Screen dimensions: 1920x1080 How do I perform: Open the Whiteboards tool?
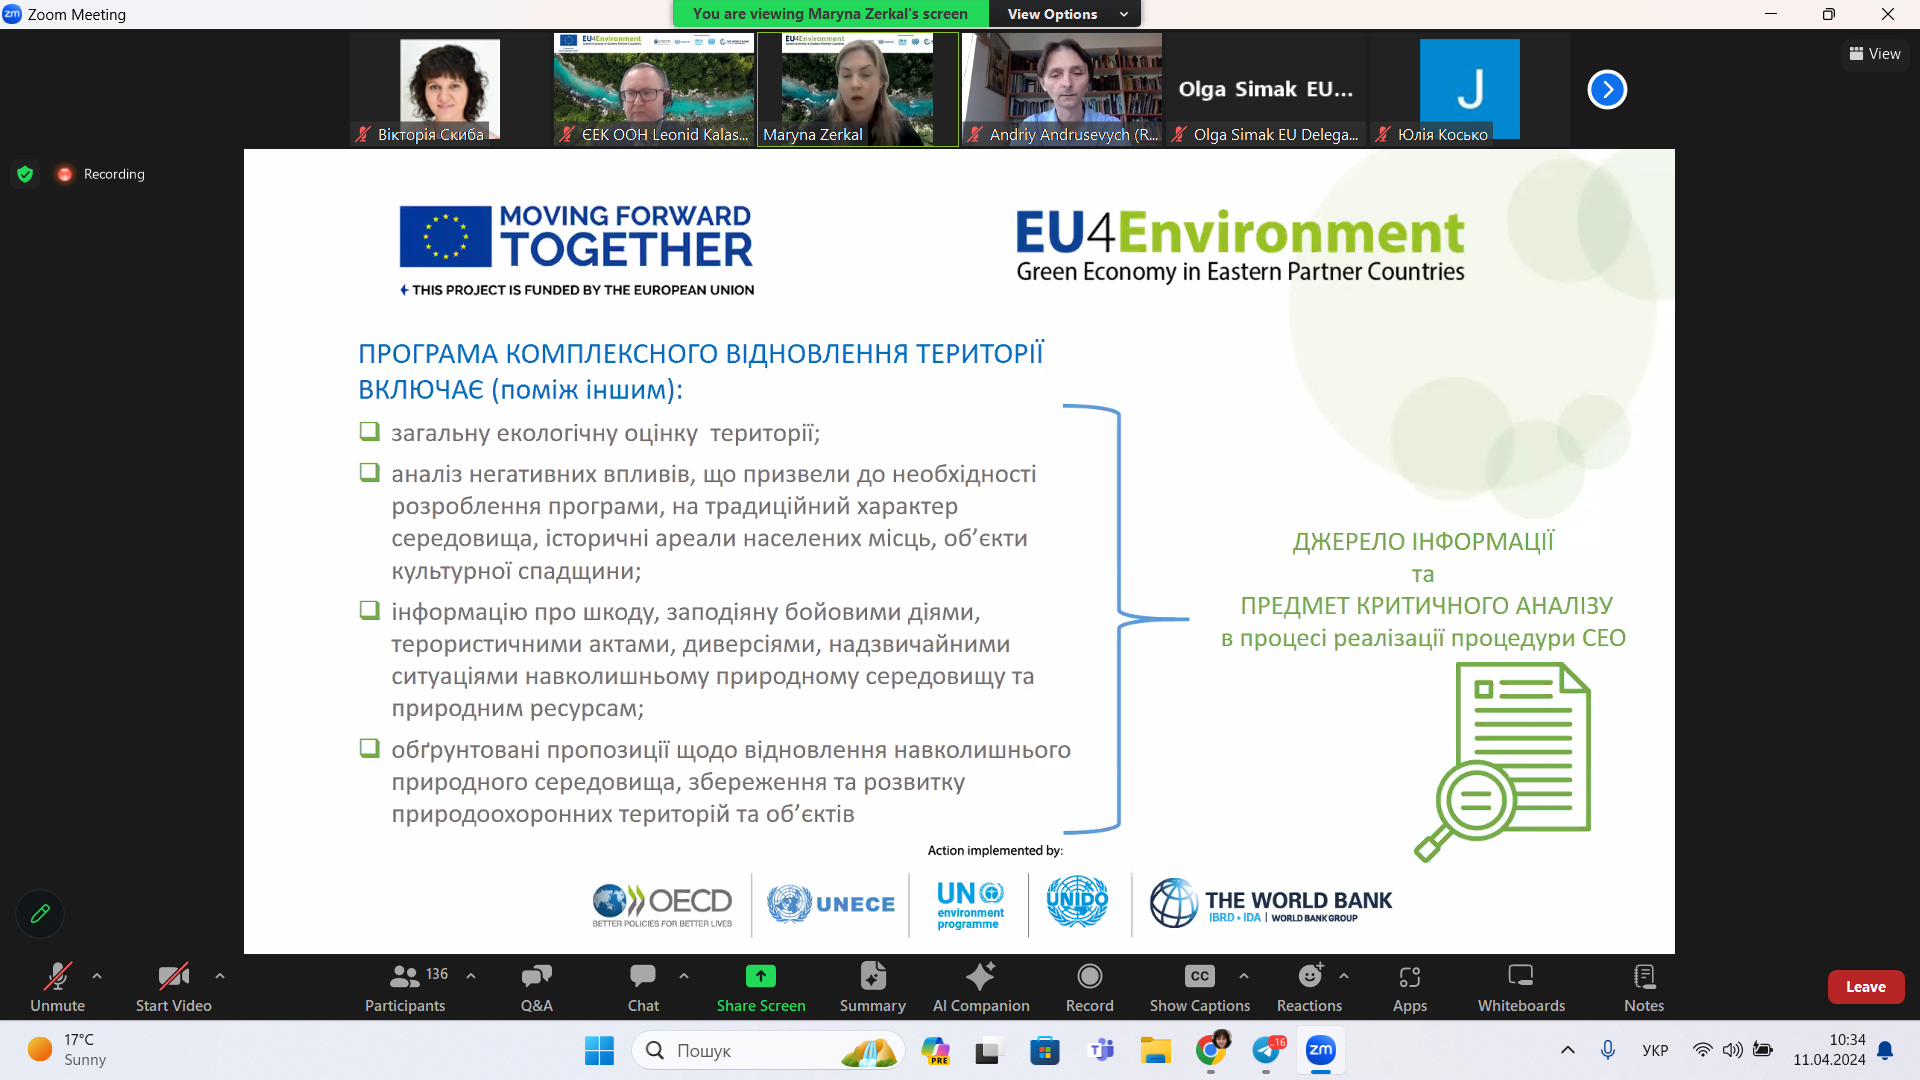tap(1520, 986)
